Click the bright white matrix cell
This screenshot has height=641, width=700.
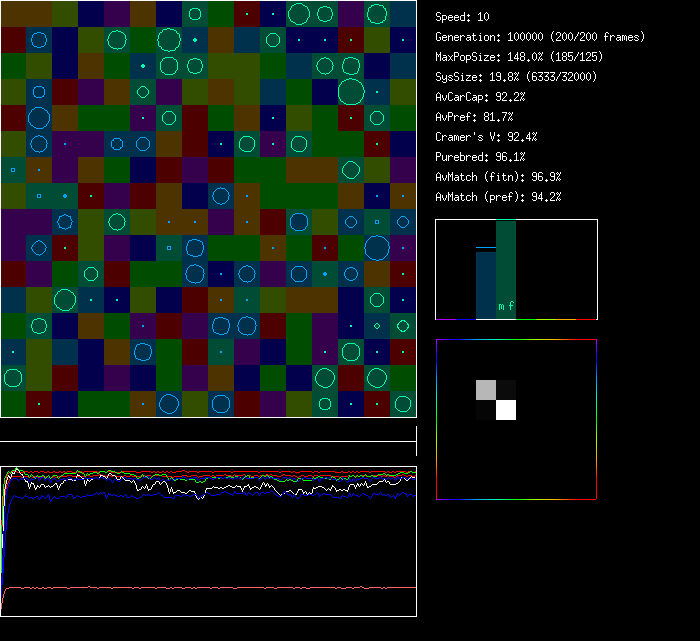click(x=506, y=410)
